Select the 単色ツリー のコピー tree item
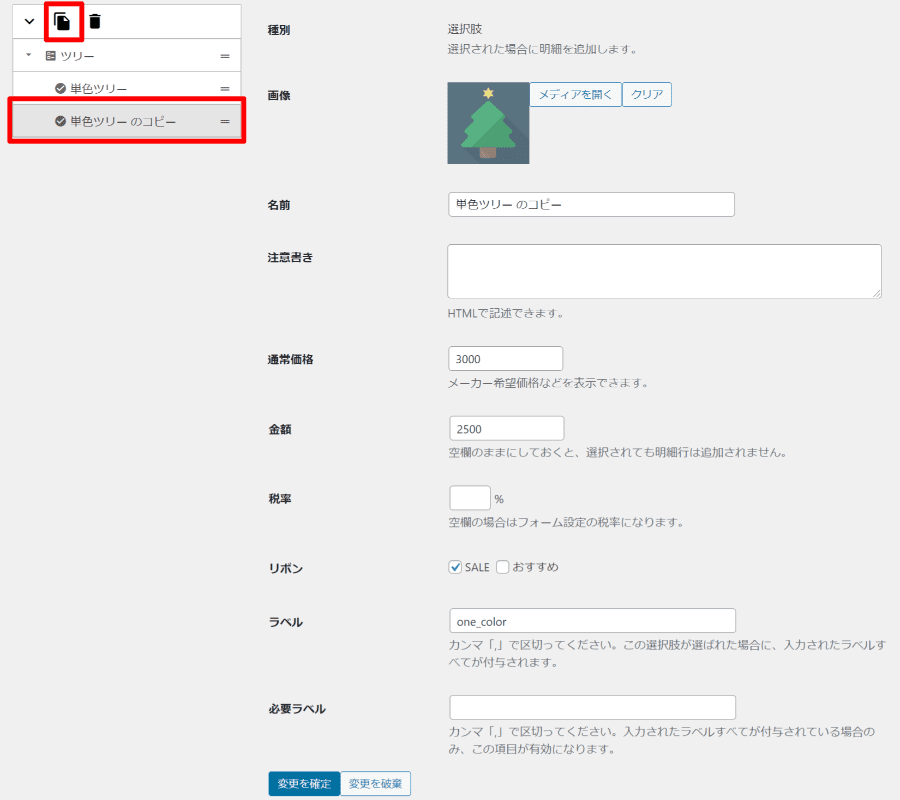Viewport: 900px width, 800px height. 126,121
